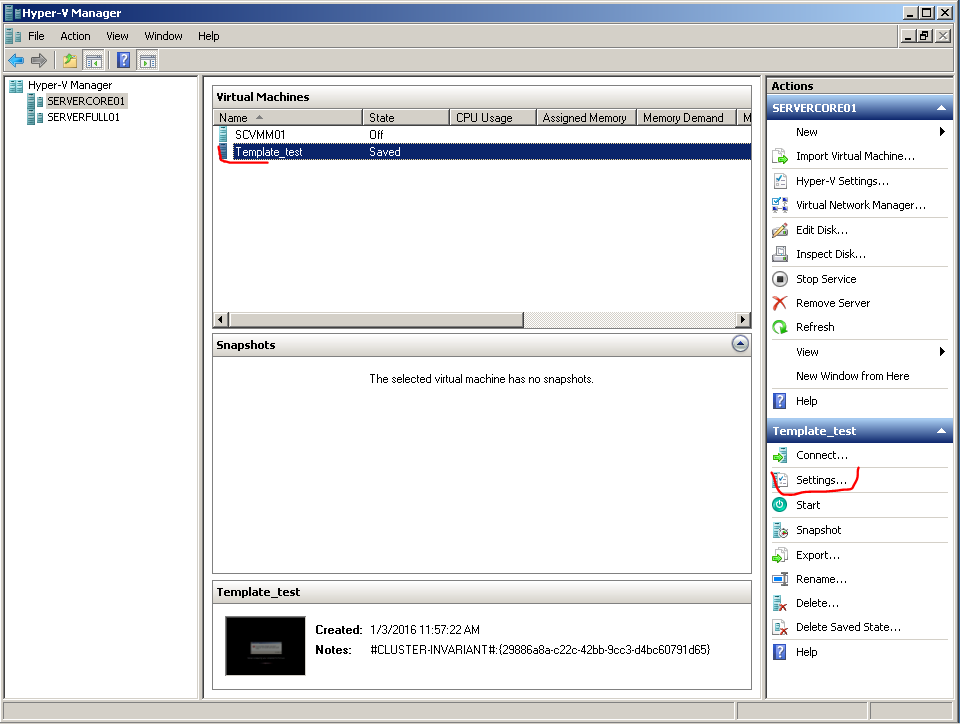
Task: Click the Virtual Network Manager icon
Action: (780, 205)
